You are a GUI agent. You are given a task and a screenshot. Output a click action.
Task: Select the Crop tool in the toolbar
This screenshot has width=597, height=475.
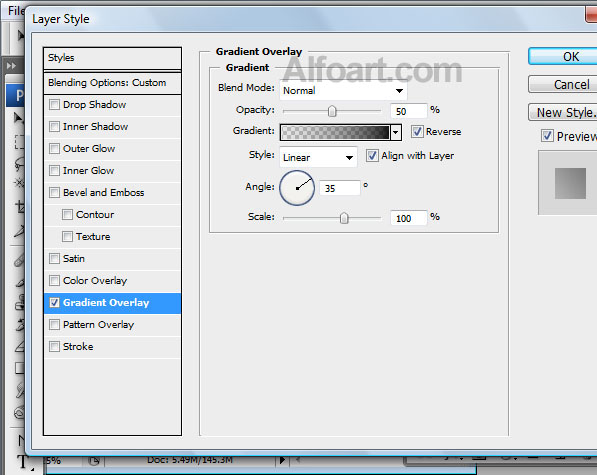point(19,207)
